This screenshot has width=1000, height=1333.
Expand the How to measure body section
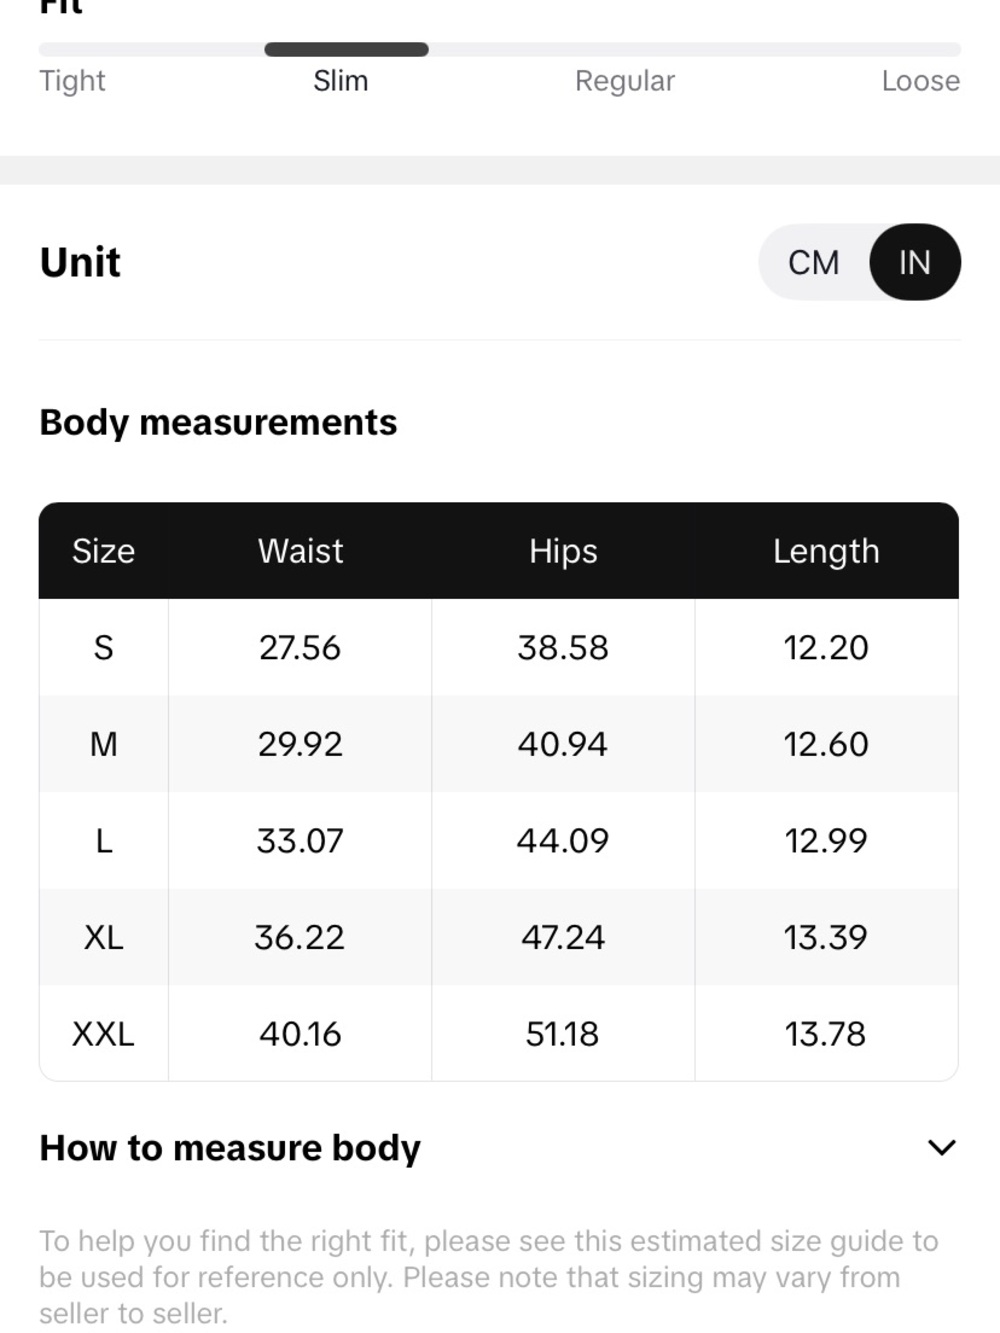(498, 1147)
